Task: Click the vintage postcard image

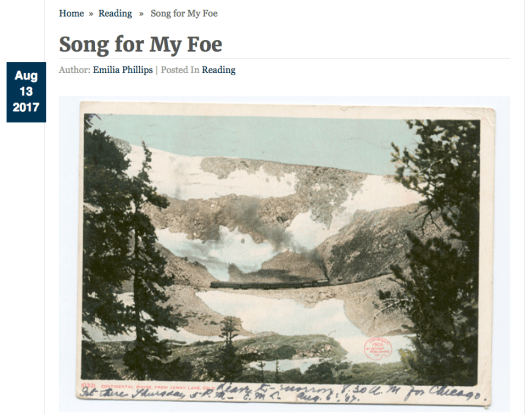Action: coord(284,254)
